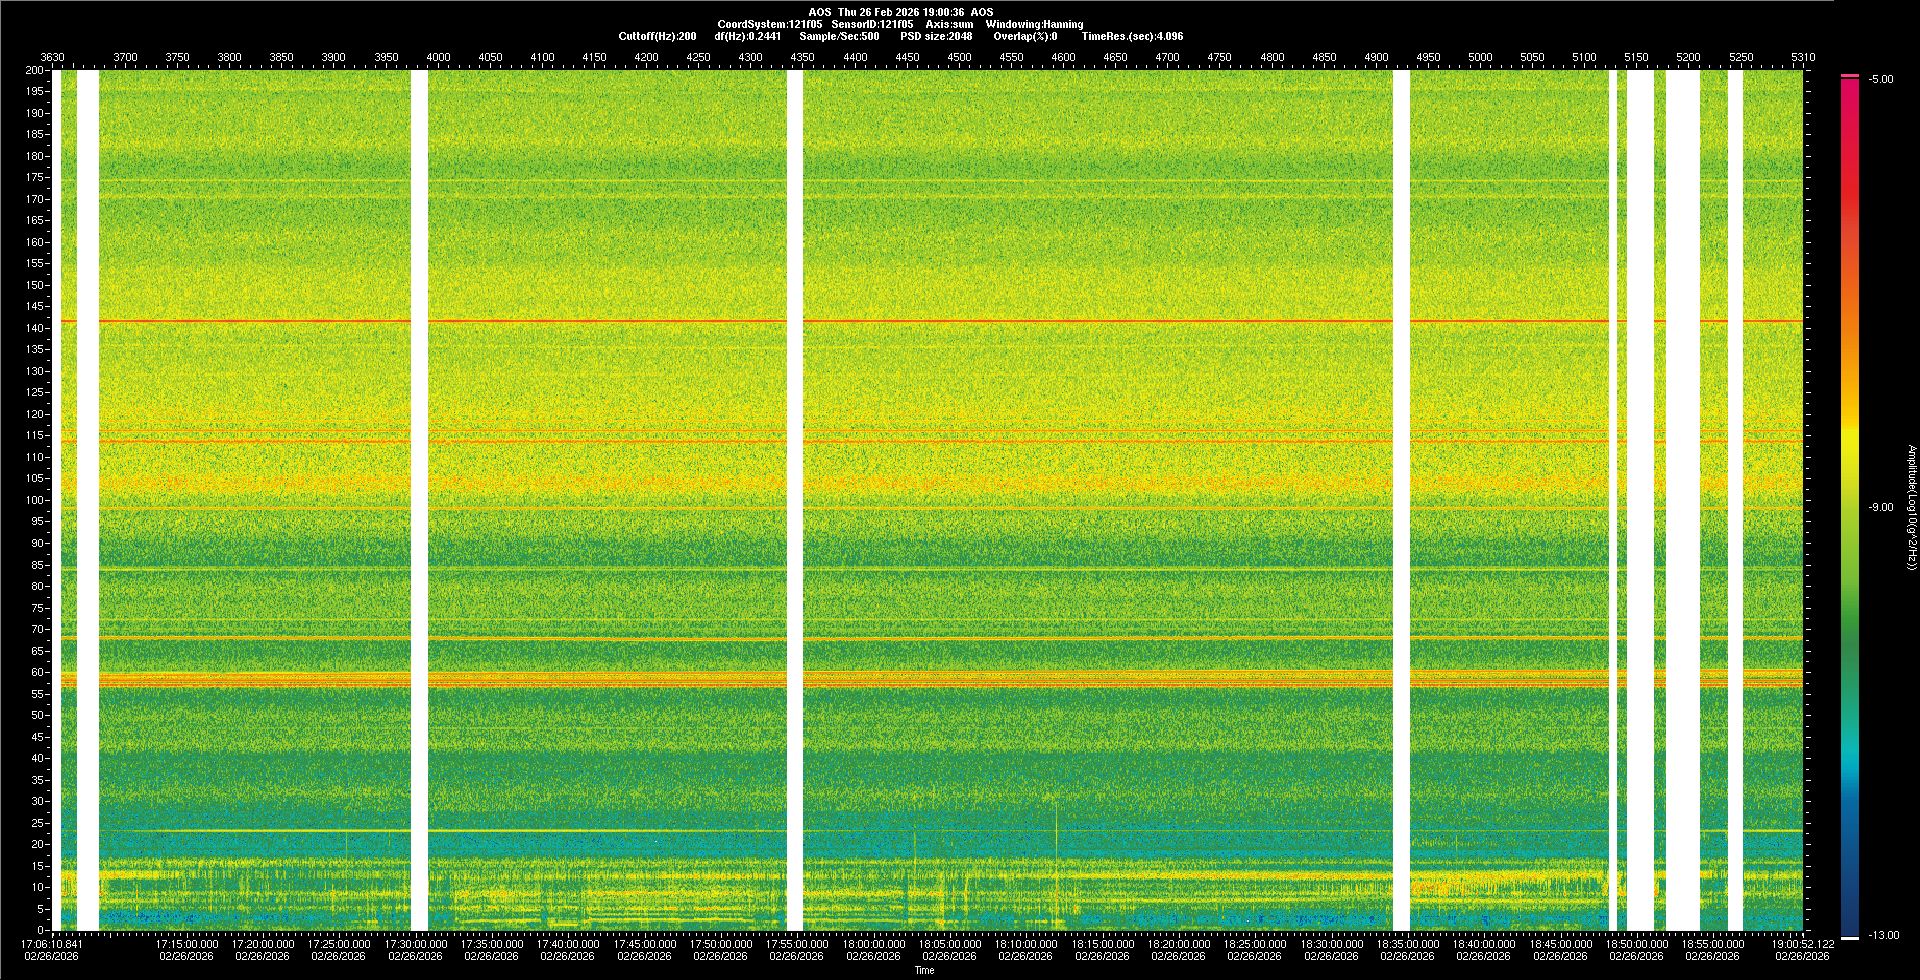Screen dimensions: 1920x980
Task: Click the Time label below the x-axis
Action: pyautogui.click(x=924, y=970)
